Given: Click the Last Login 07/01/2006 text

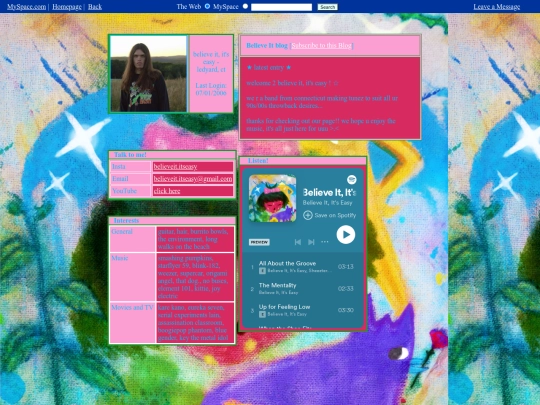Looking at the screenshot, I should 211,89.
